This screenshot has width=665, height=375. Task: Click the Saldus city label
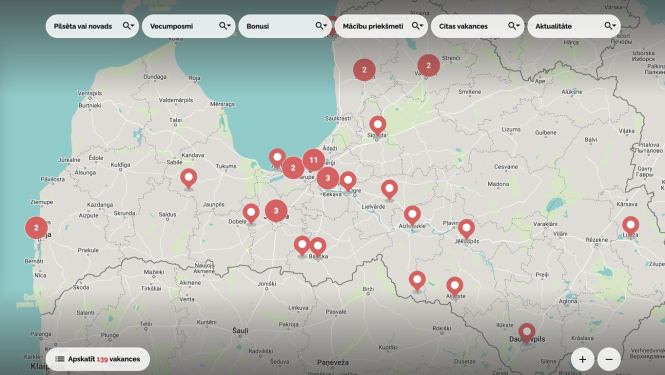pos(167,215)
